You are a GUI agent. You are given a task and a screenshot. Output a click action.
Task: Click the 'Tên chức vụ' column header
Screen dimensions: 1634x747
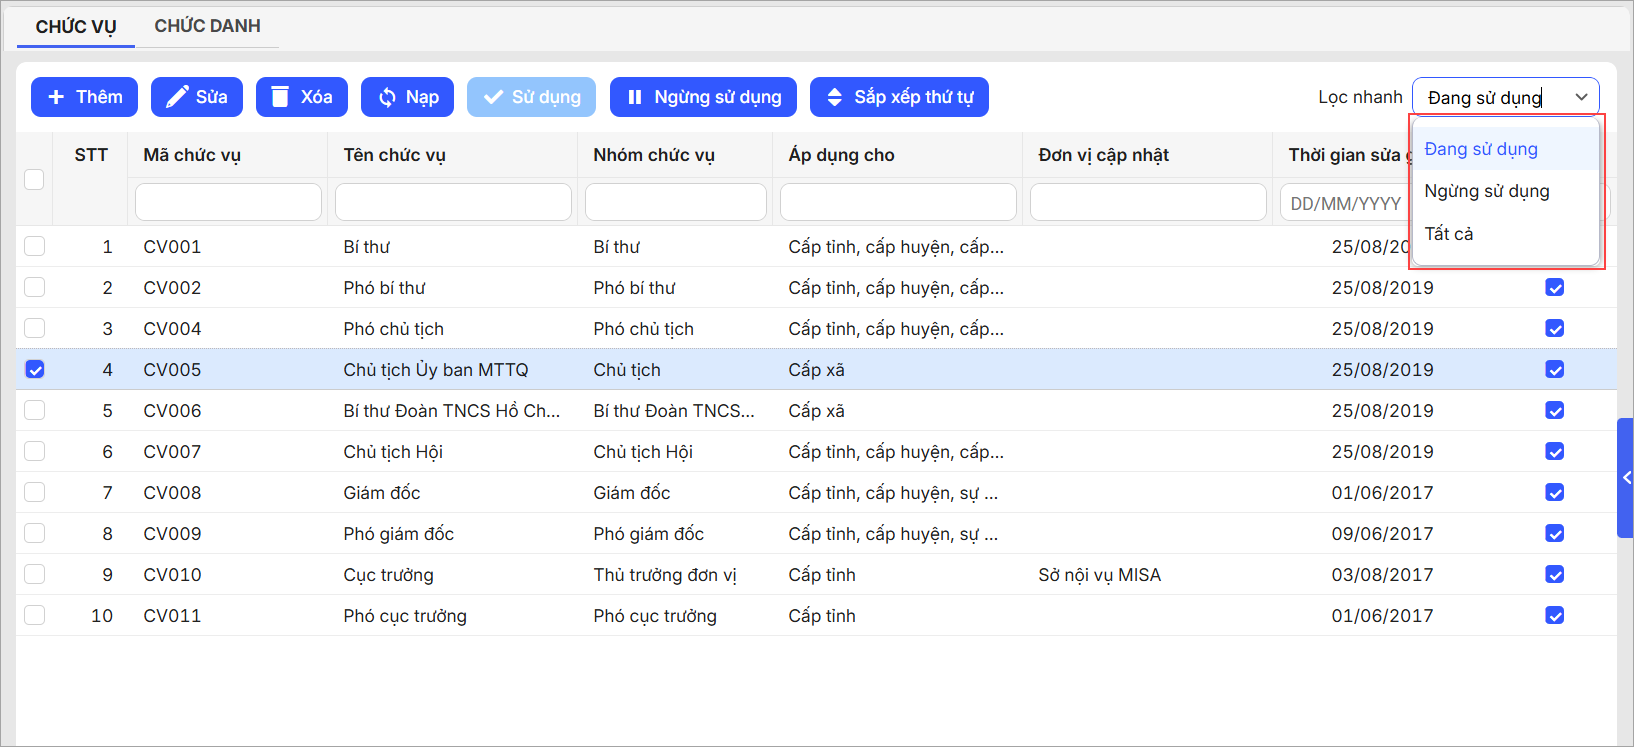click(x=395, y=155)
